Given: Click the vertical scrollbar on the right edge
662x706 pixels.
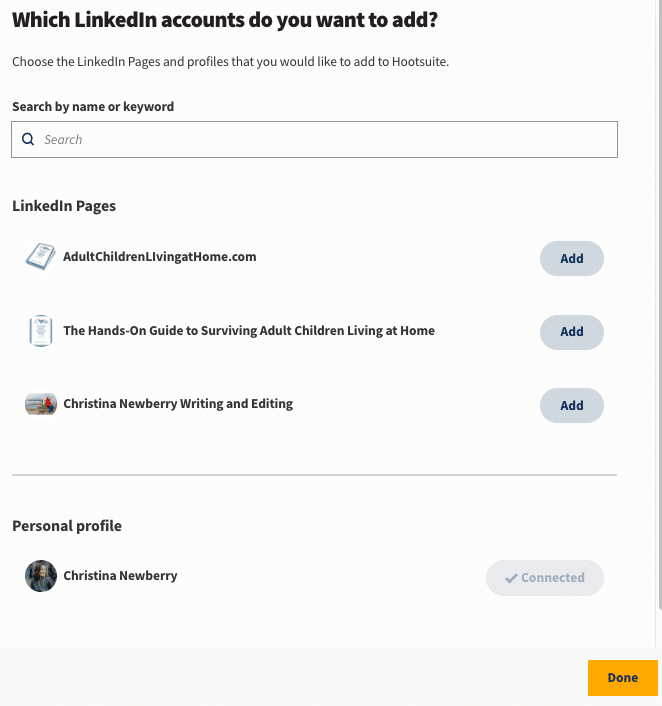Looking at the screenshot, I should pyautogui.click(x=659, y=306).
